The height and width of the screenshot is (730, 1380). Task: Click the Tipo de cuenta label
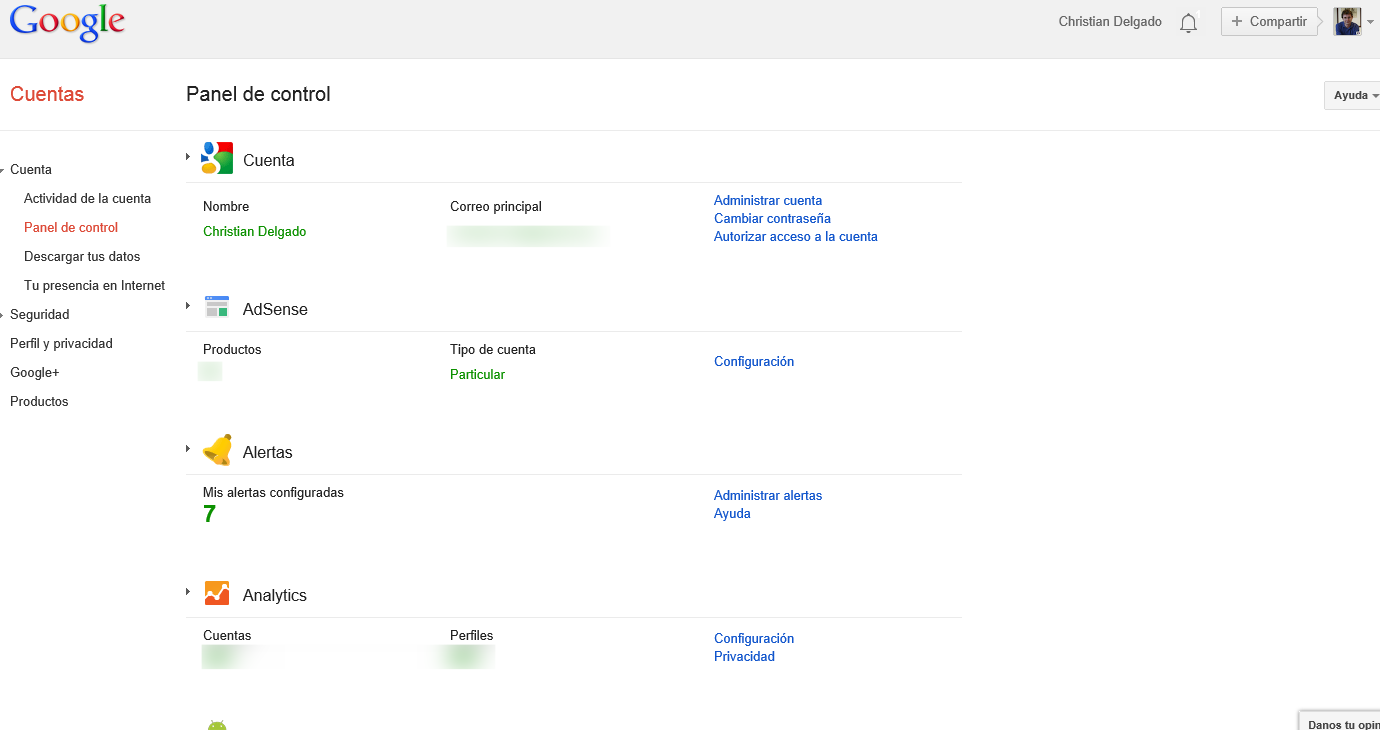click(493, 350)
